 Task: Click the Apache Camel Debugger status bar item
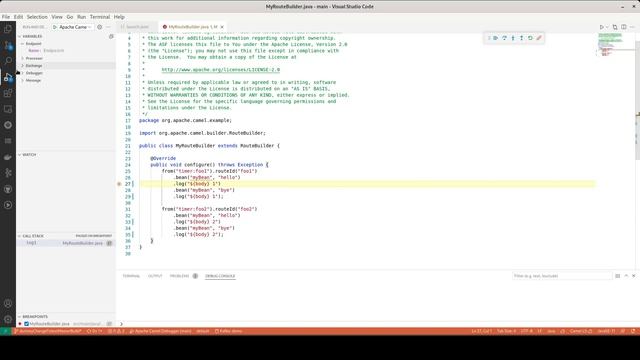pos(160,331)
